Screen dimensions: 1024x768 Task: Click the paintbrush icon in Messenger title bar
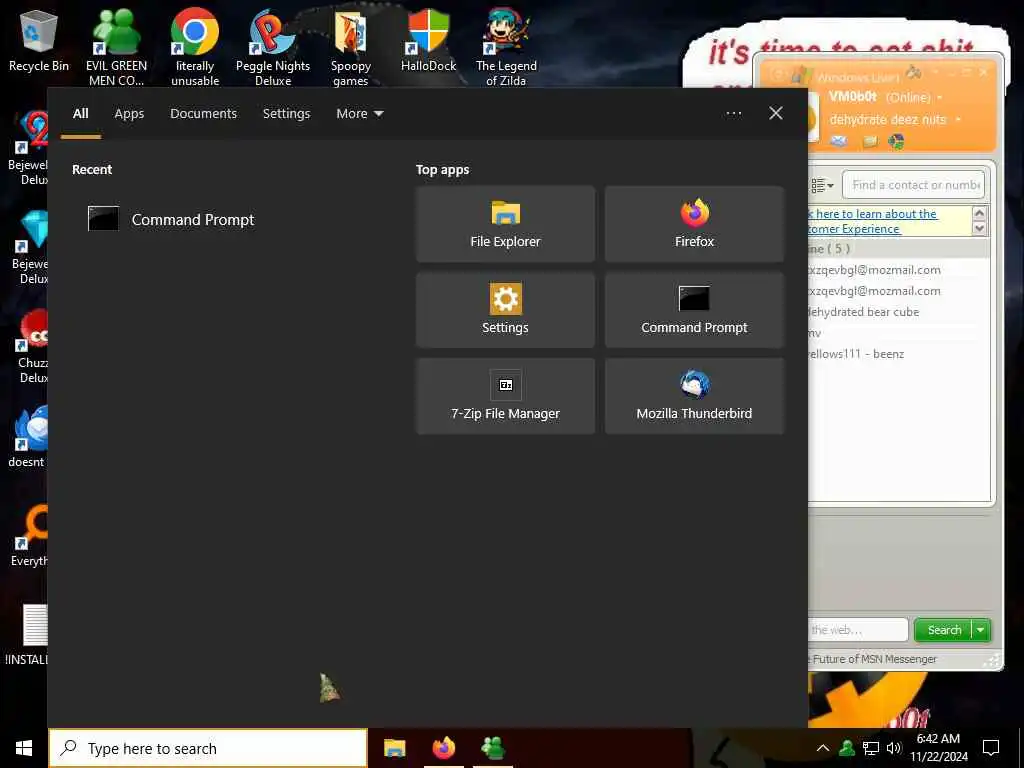pyautogui.click(x=913, y=72)
